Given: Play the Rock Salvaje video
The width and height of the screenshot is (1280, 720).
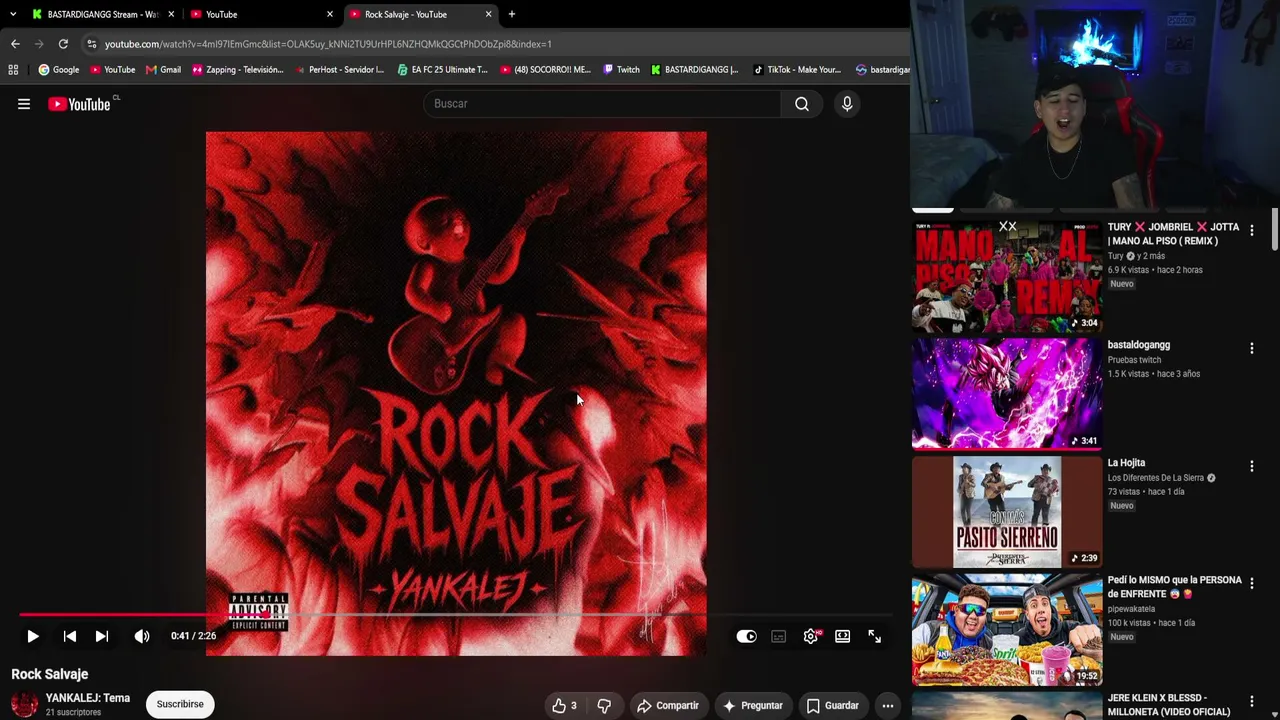Looking at the screenshot, I should (32, 636).
